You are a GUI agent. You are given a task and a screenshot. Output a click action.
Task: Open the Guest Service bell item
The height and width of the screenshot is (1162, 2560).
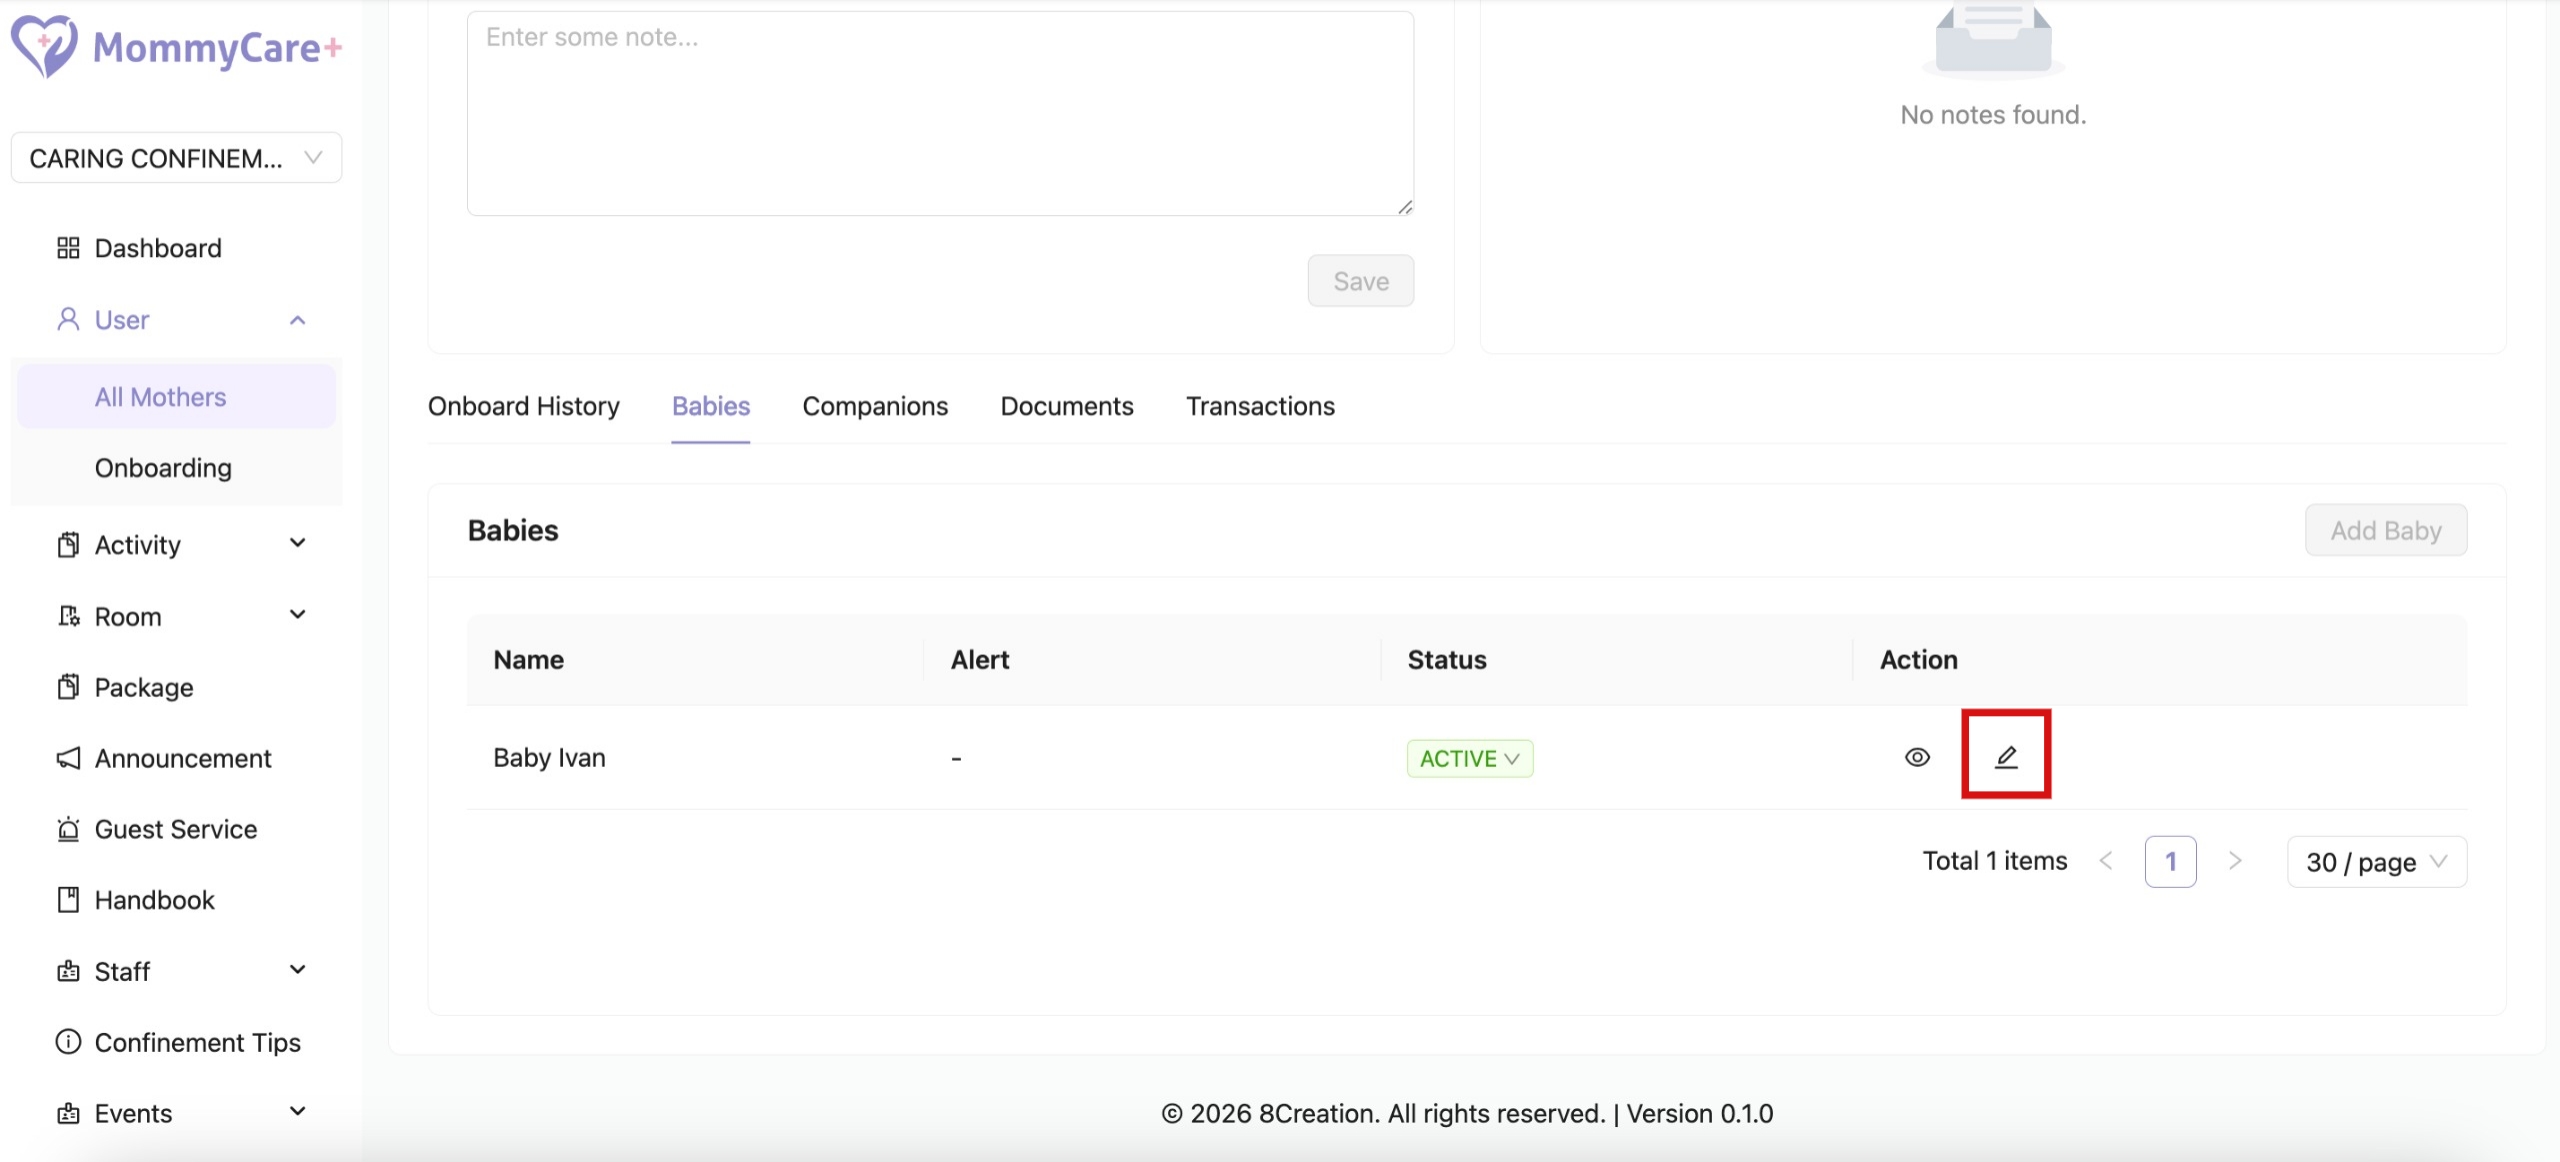click(x=176, y=829)
